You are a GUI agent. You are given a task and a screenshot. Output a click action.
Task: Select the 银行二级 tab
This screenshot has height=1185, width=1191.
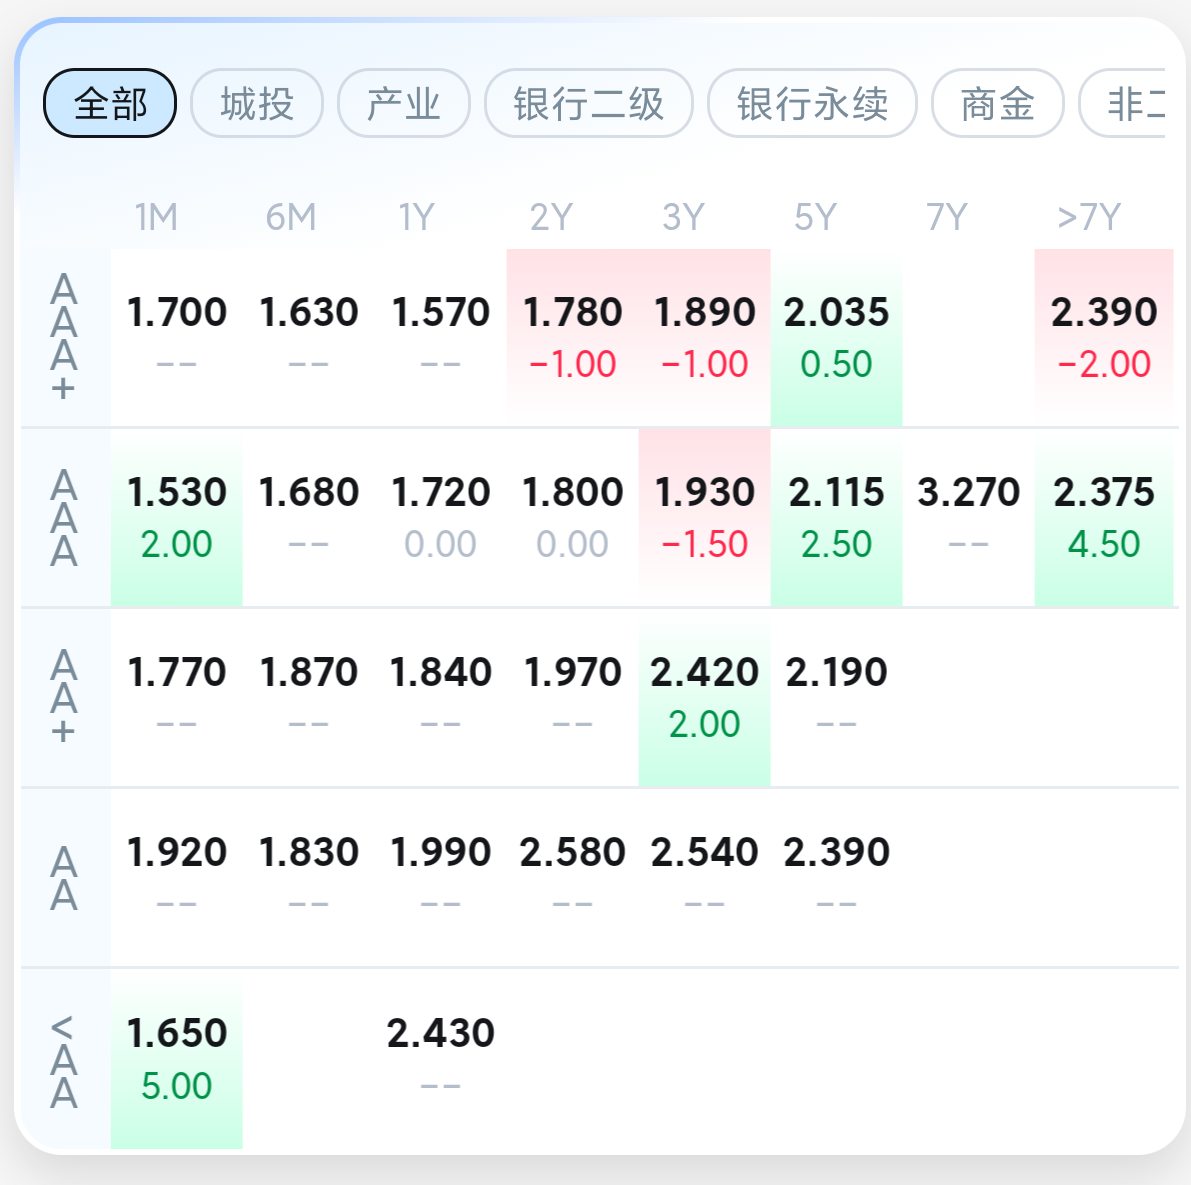[588, 103]
